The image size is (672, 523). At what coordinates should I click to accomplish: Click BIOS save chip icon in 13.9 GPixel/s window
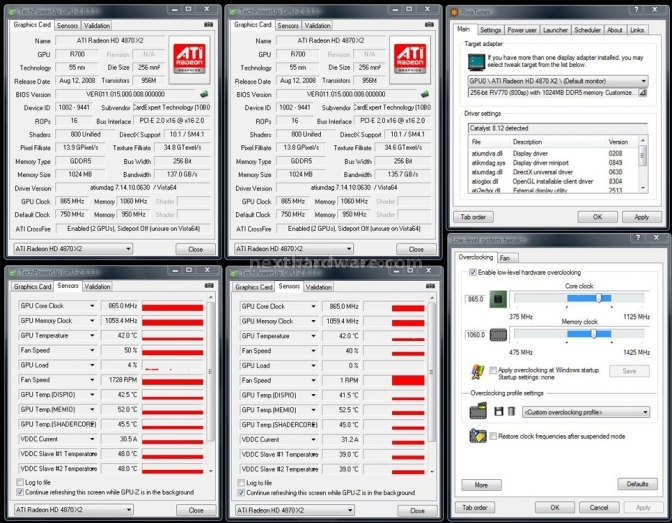tap(204, 94)
